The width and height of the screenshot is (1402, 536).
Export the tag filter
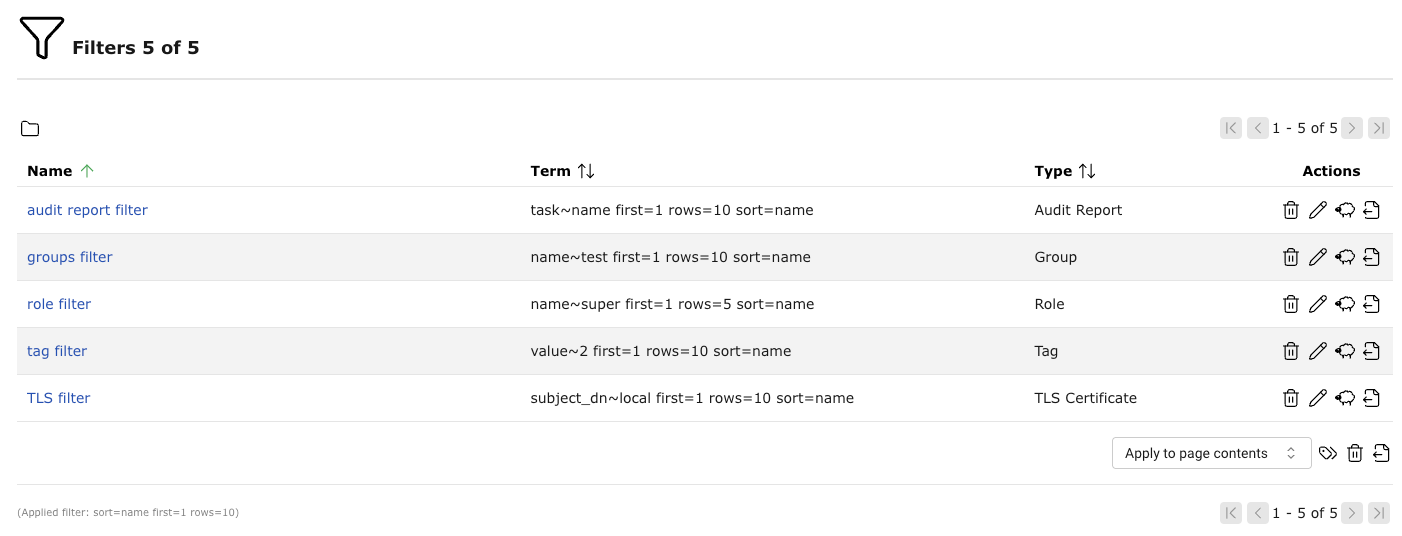[1372, 351]
